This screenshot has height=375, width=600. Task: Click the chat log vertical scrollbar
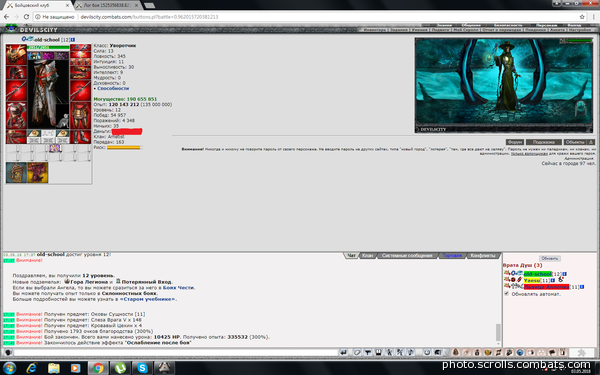(x=498, y=332)
